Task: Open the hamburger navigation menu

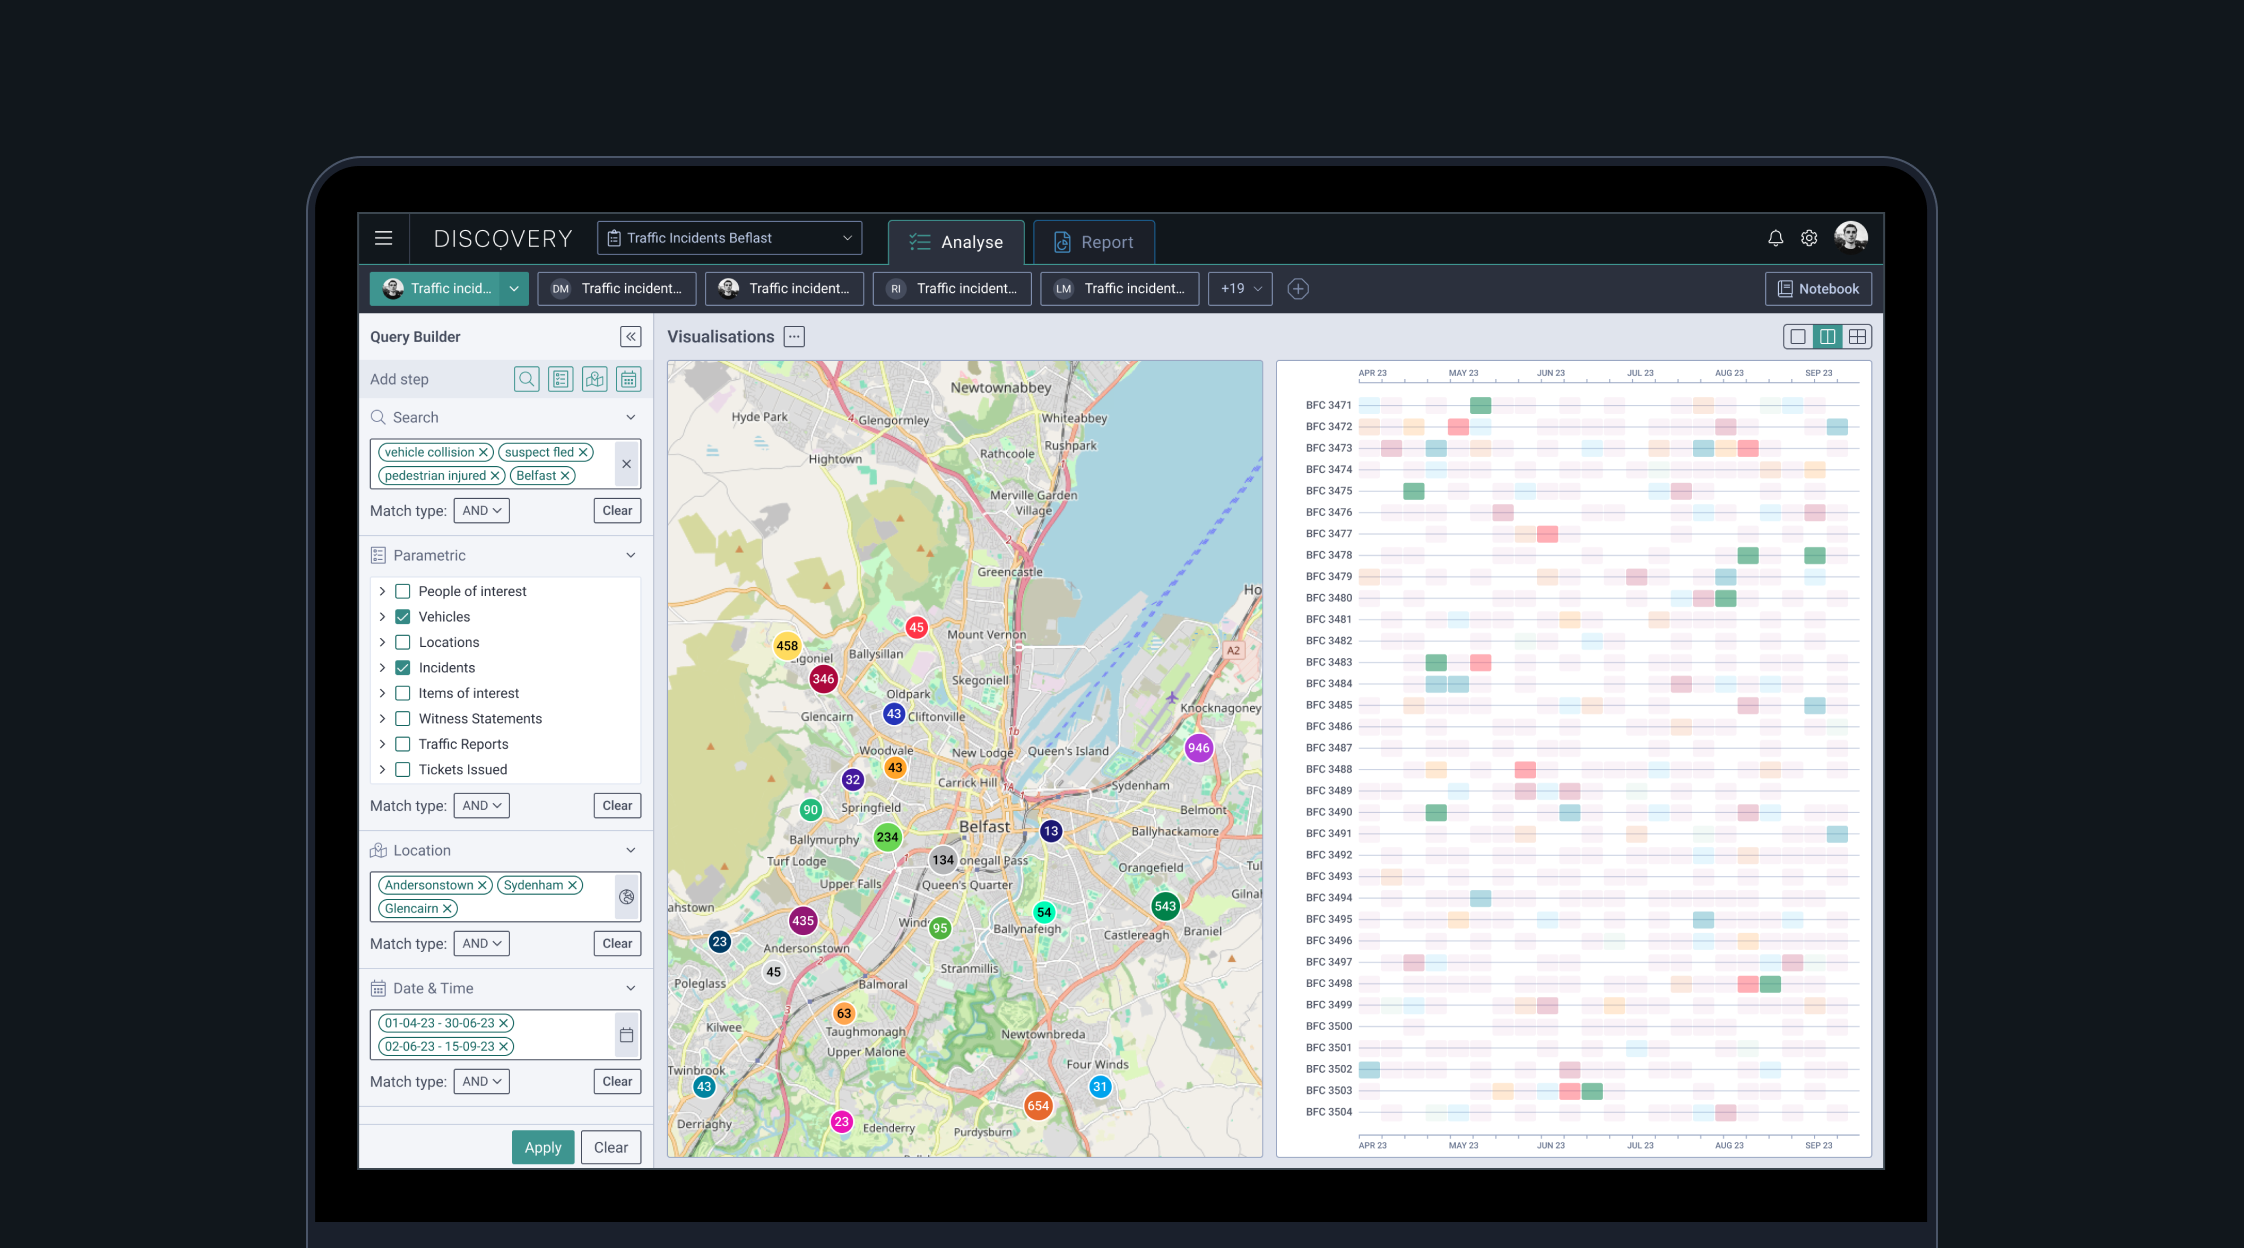Action: tap(383, 238)
